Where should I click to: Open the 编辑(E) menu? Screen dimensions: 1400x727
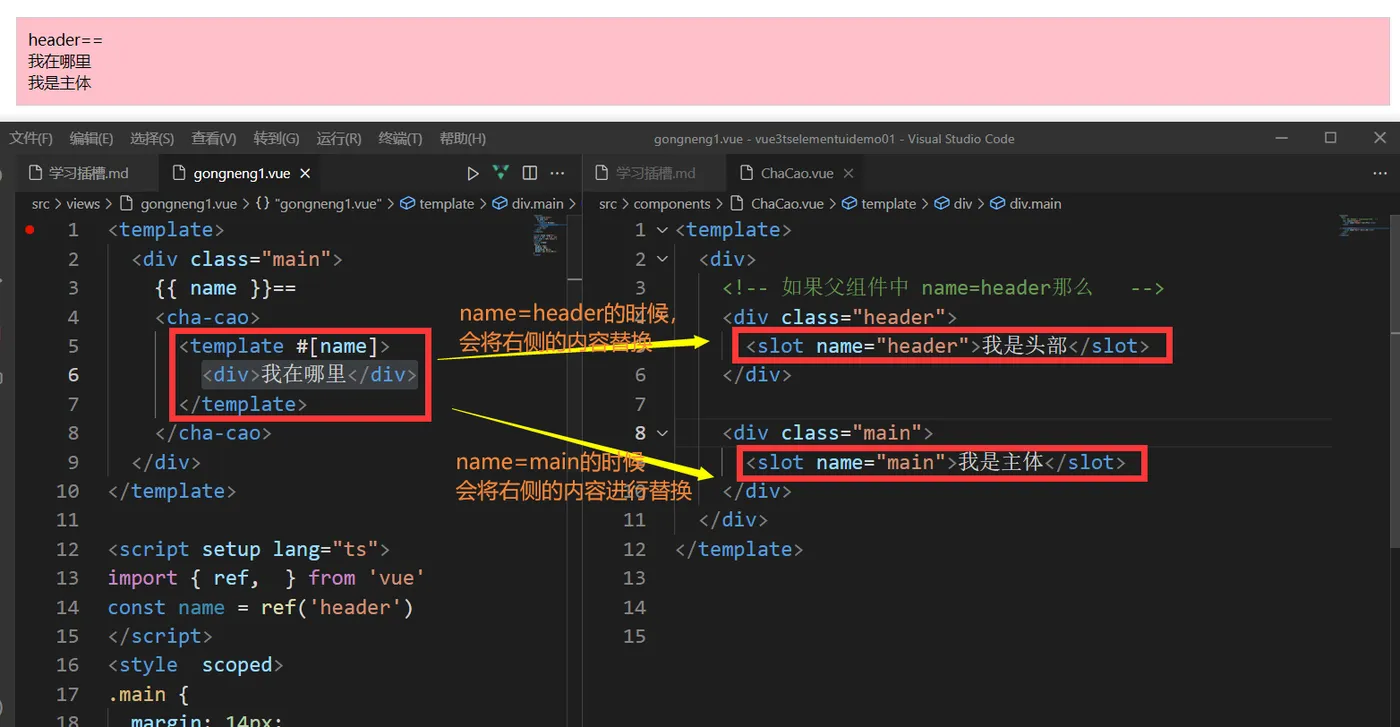click(x=91, y=138)
